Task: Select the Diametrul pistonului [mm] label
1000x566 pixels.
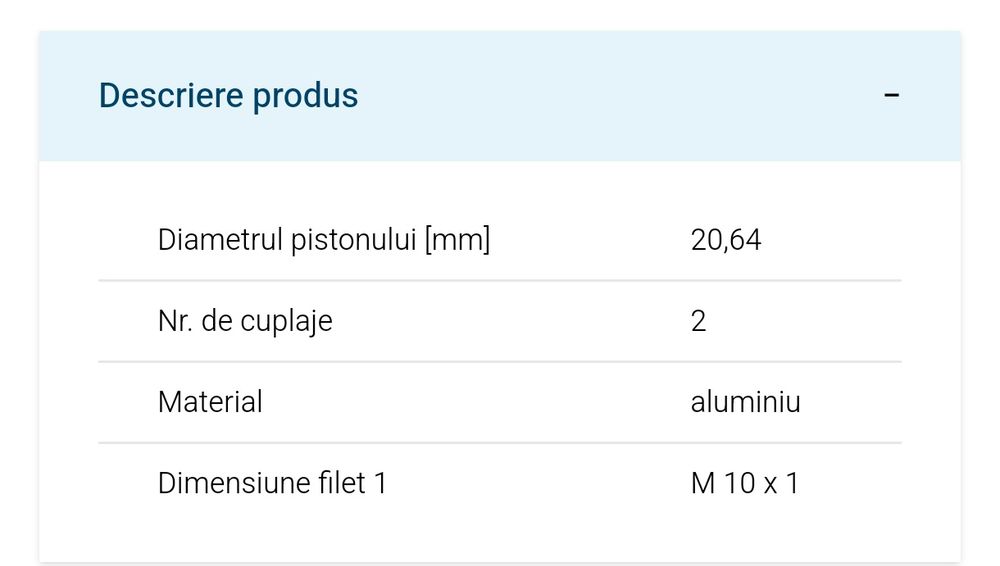Action: 324,240
